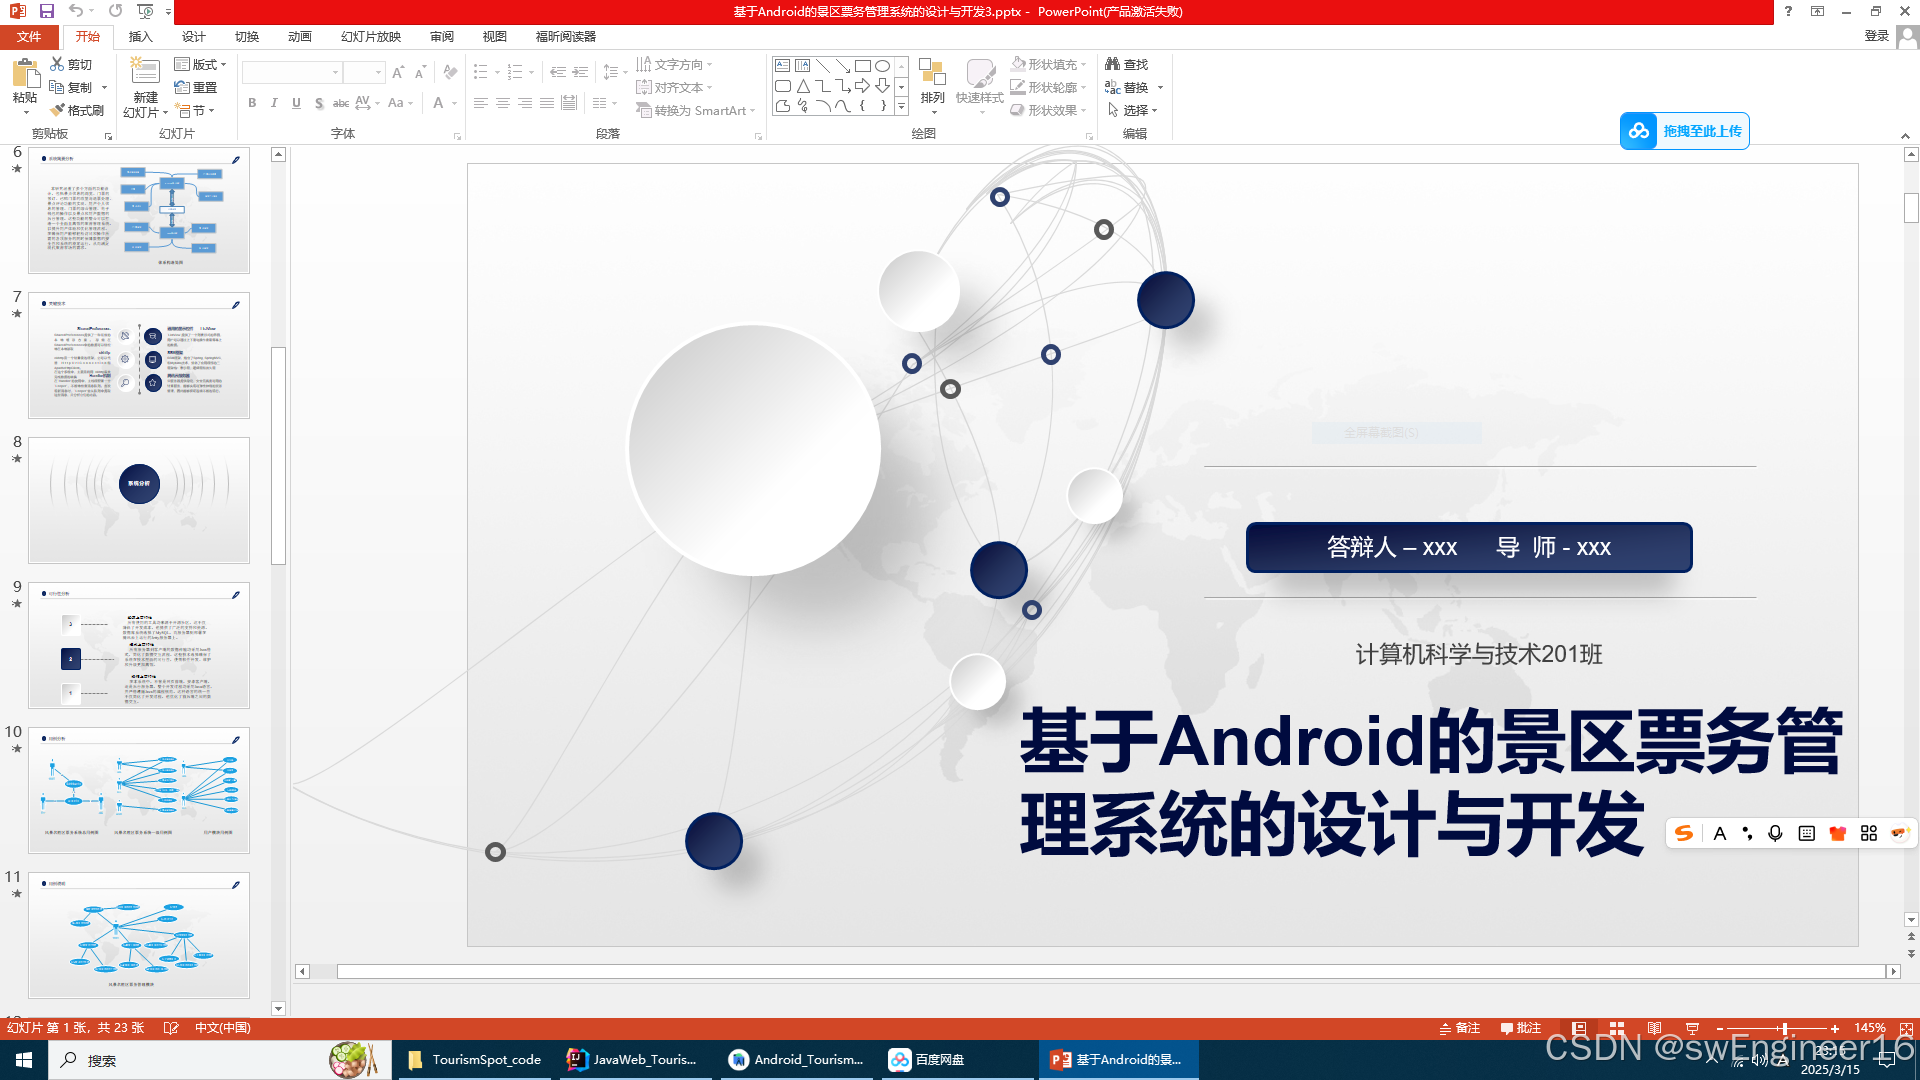The width and height of the screenshot is (1920, 1080).
Task: Click the New Slide (新建幻灯片) icon
Action: [x=145, y=74]
